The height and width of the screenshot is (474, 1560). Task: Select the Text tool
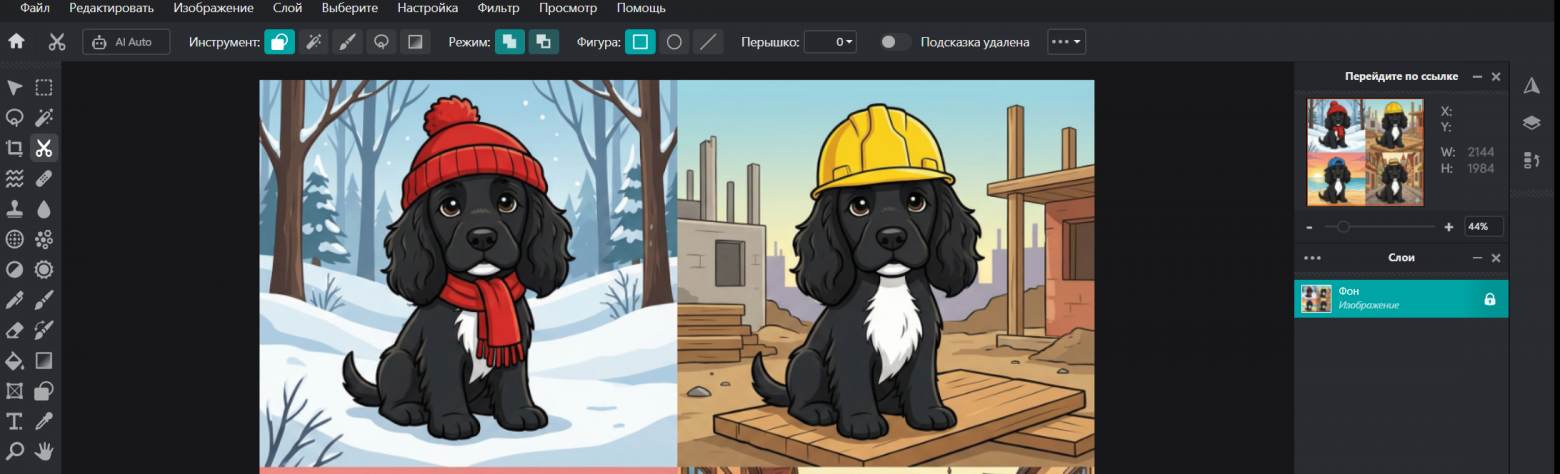15,420
